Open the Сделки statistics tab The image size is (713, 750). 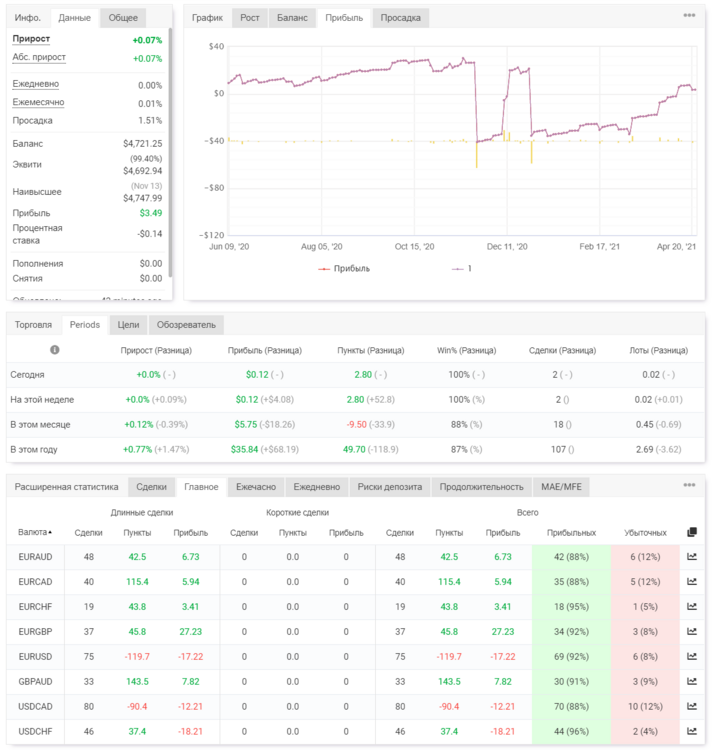pyautogui.click(x=152, y=486)
